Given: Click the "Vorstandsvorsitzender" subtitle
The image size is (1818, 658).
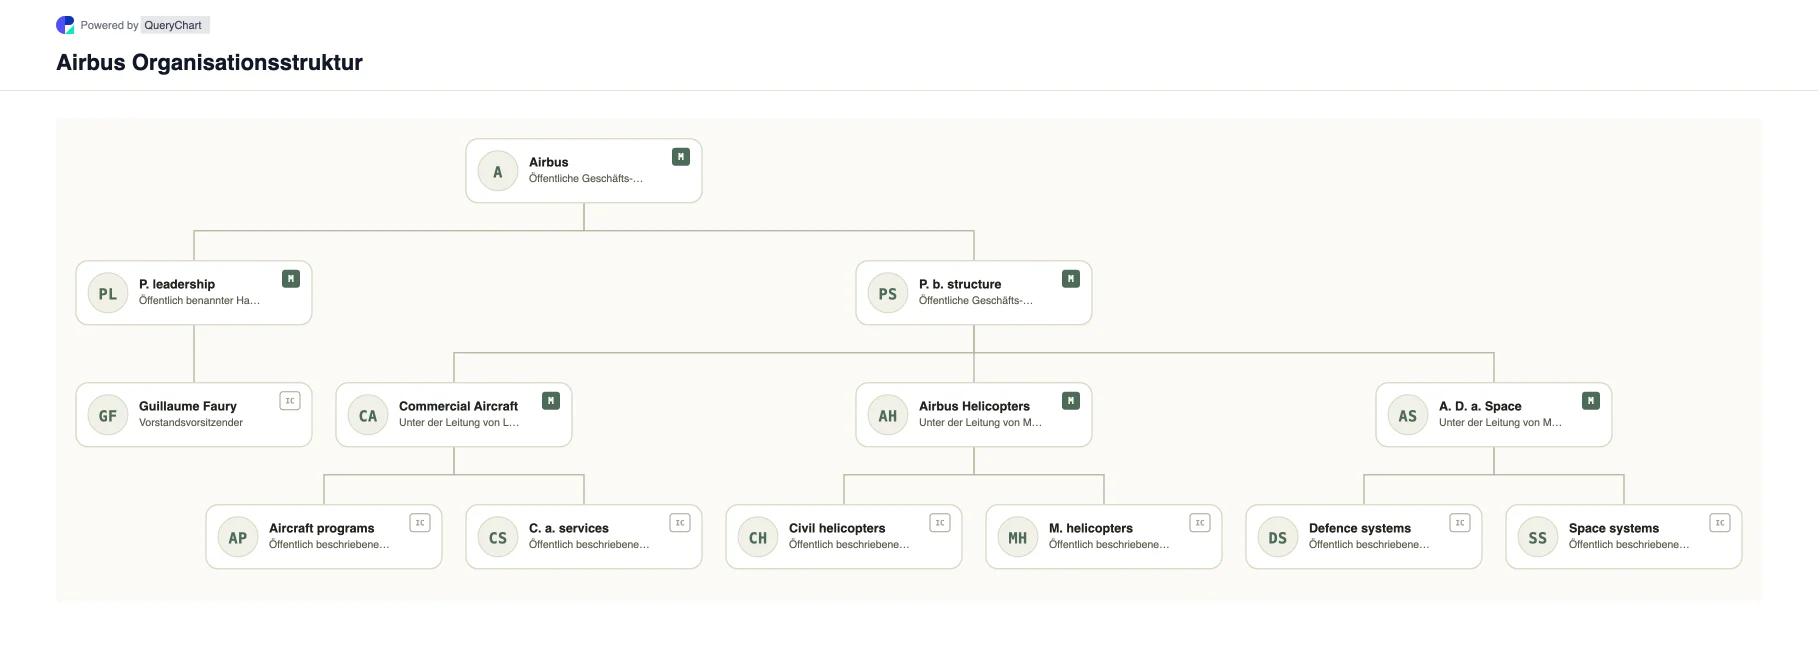Looking at the screenshot, I should click(x=191, y=423).
